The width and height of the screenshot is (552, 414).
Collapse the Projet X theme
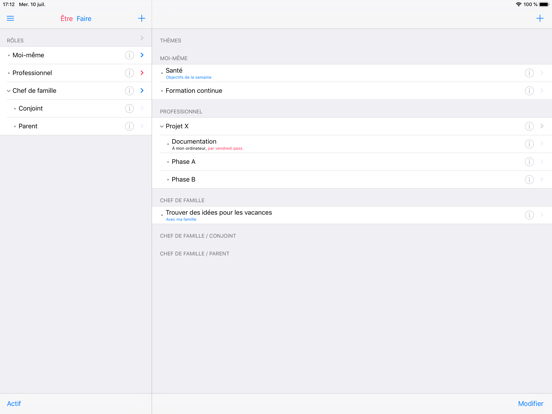point(162,126)
